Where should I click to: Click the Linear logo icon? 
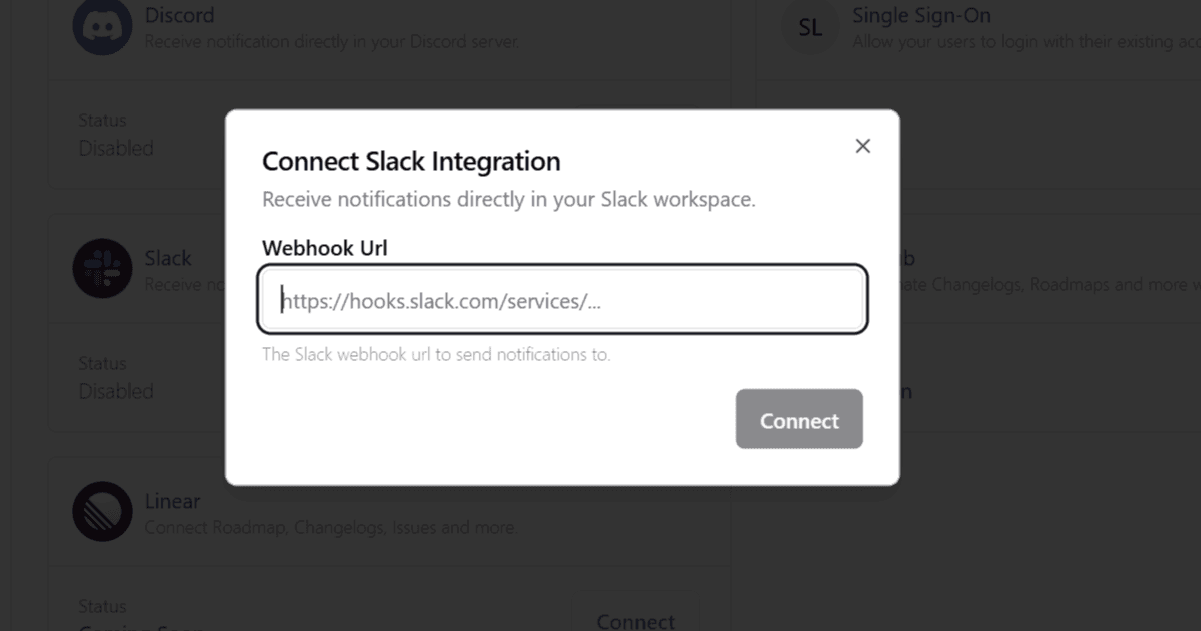[x=102, y=511]
